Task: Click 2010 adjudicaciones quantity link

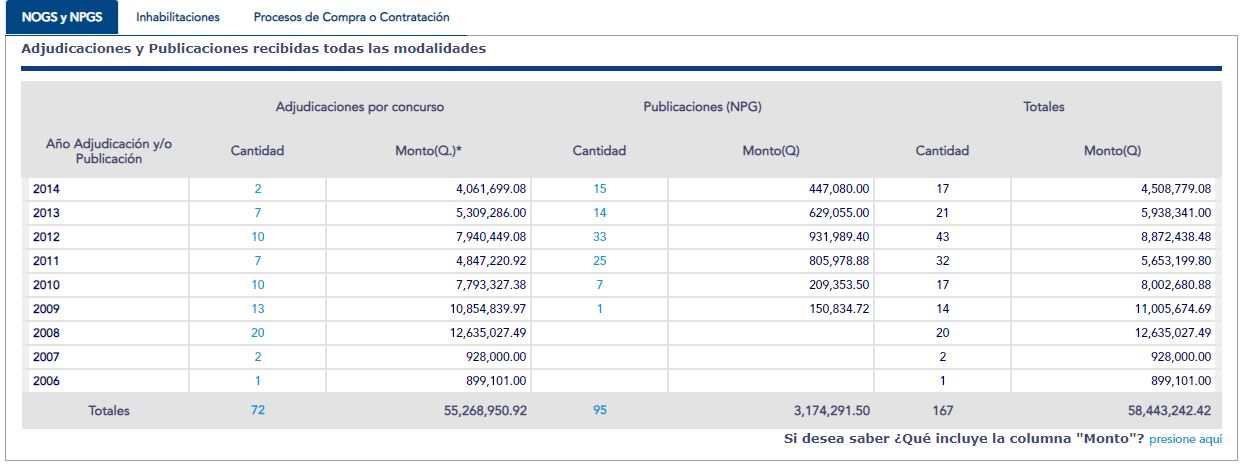Action: coord(258,285)
